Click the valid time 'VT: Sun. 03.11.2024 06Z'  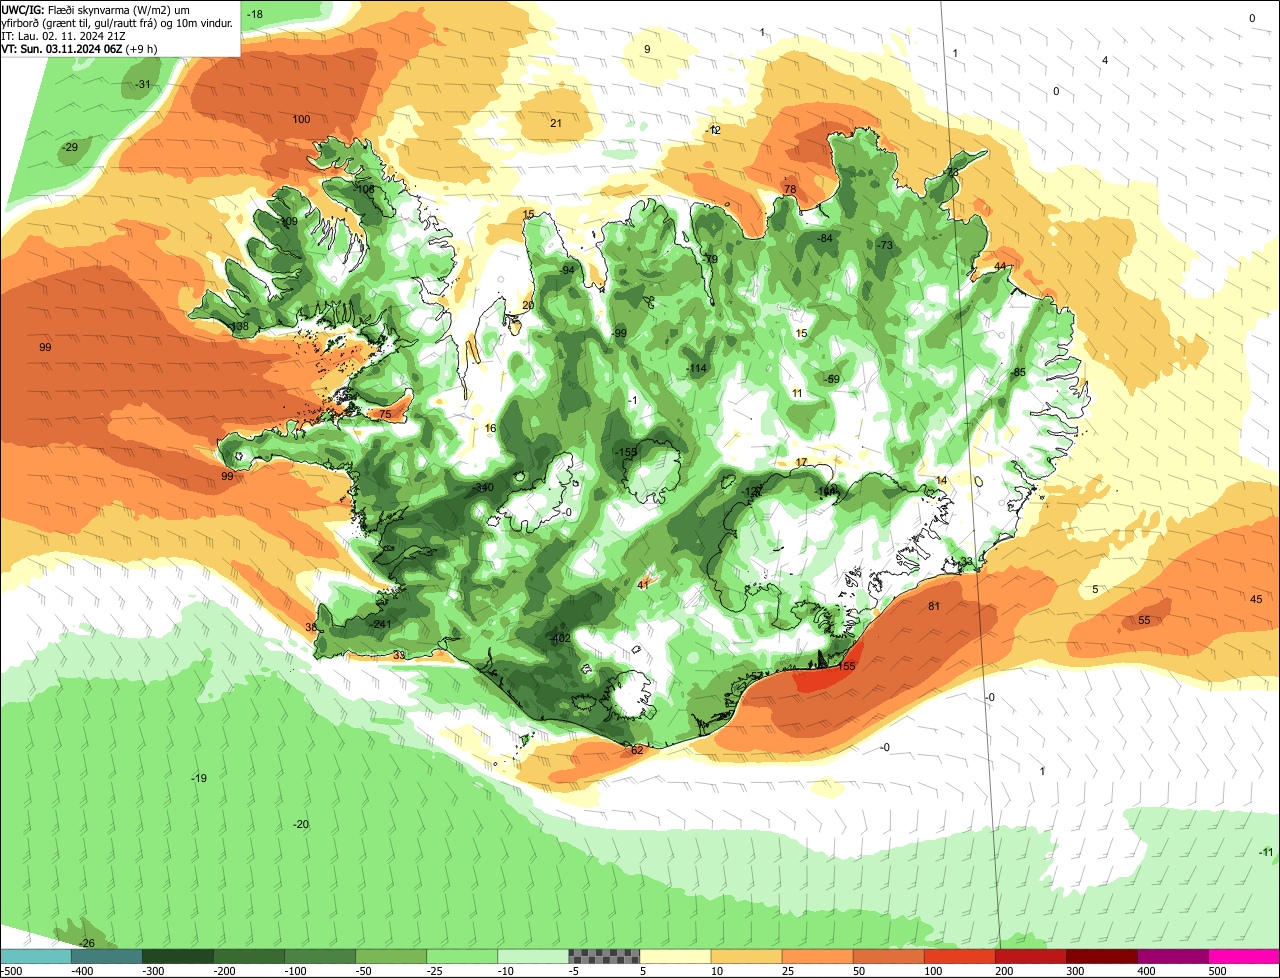coord(64,48)
